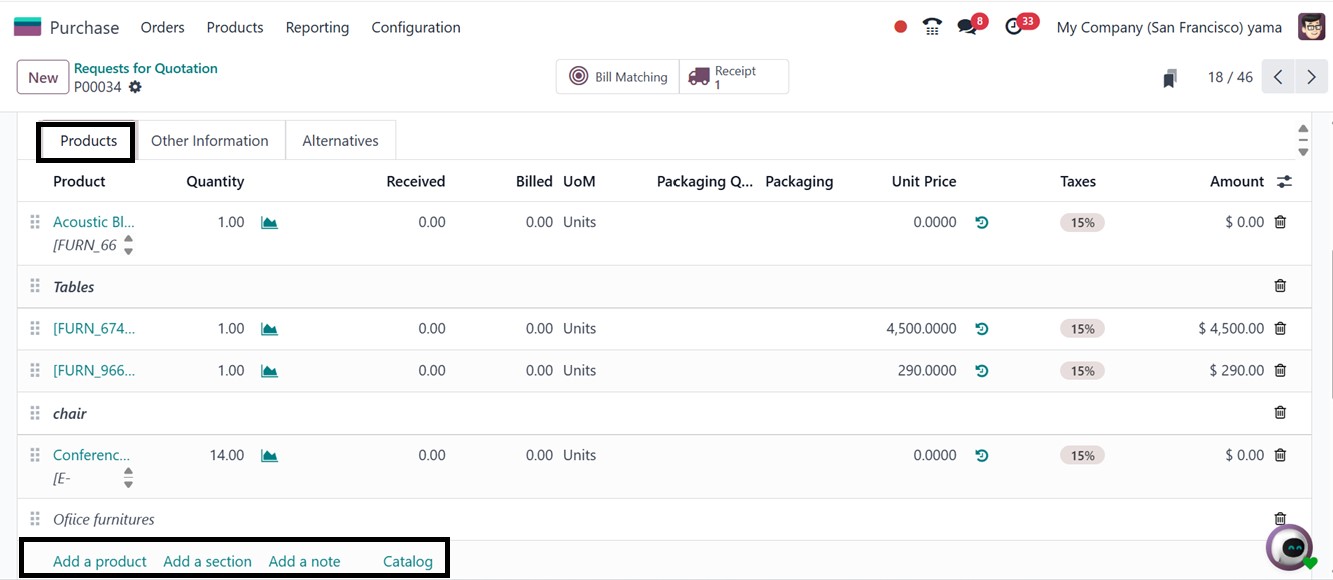Go to the next record arrow
The height and width of the screenshot is (580, 1333).
[1311, 77]
